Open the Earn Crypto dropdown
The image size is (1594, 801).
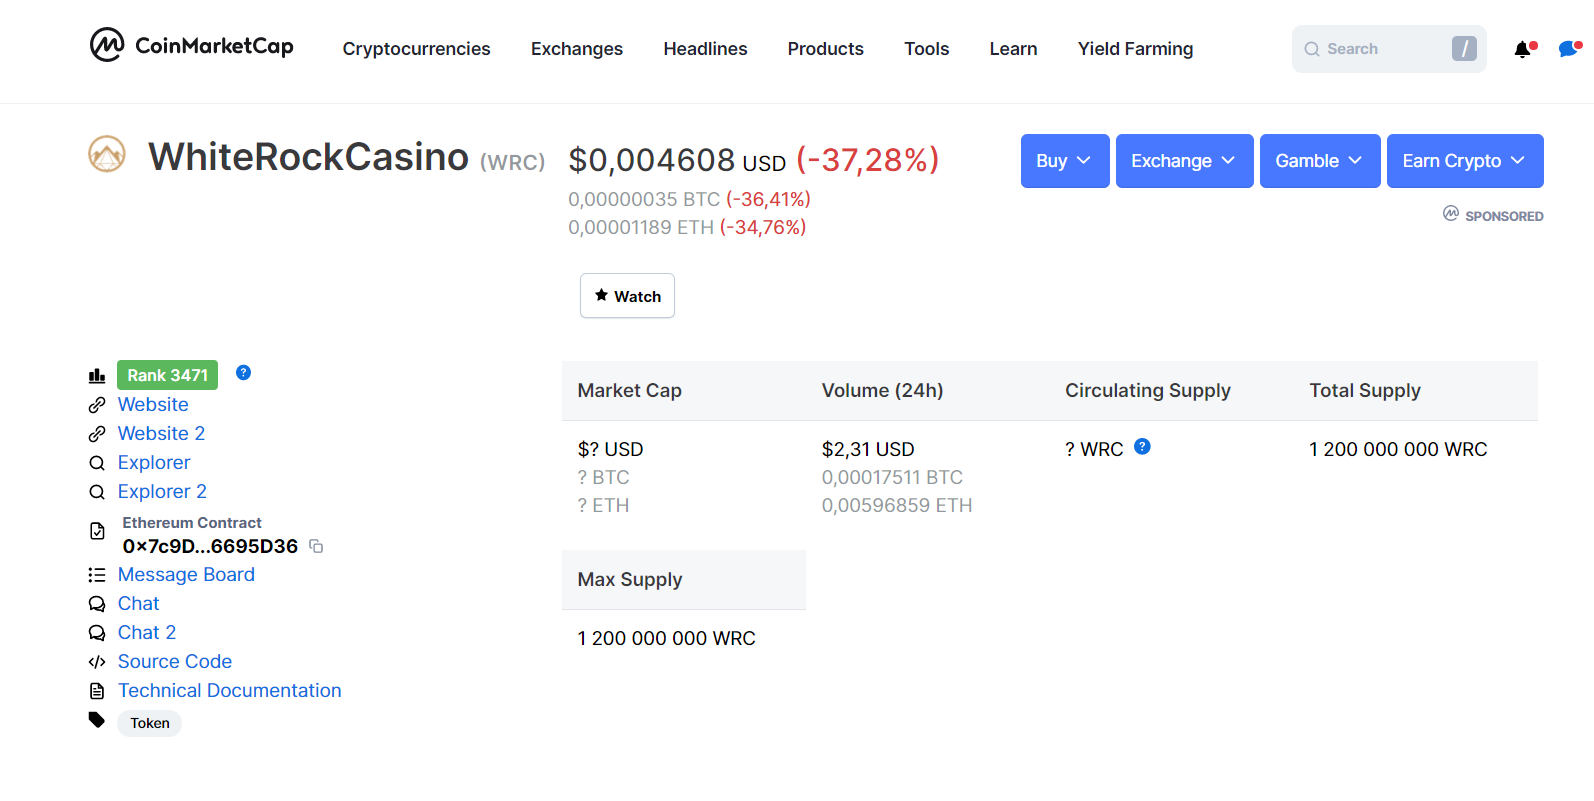(1464, 161)
